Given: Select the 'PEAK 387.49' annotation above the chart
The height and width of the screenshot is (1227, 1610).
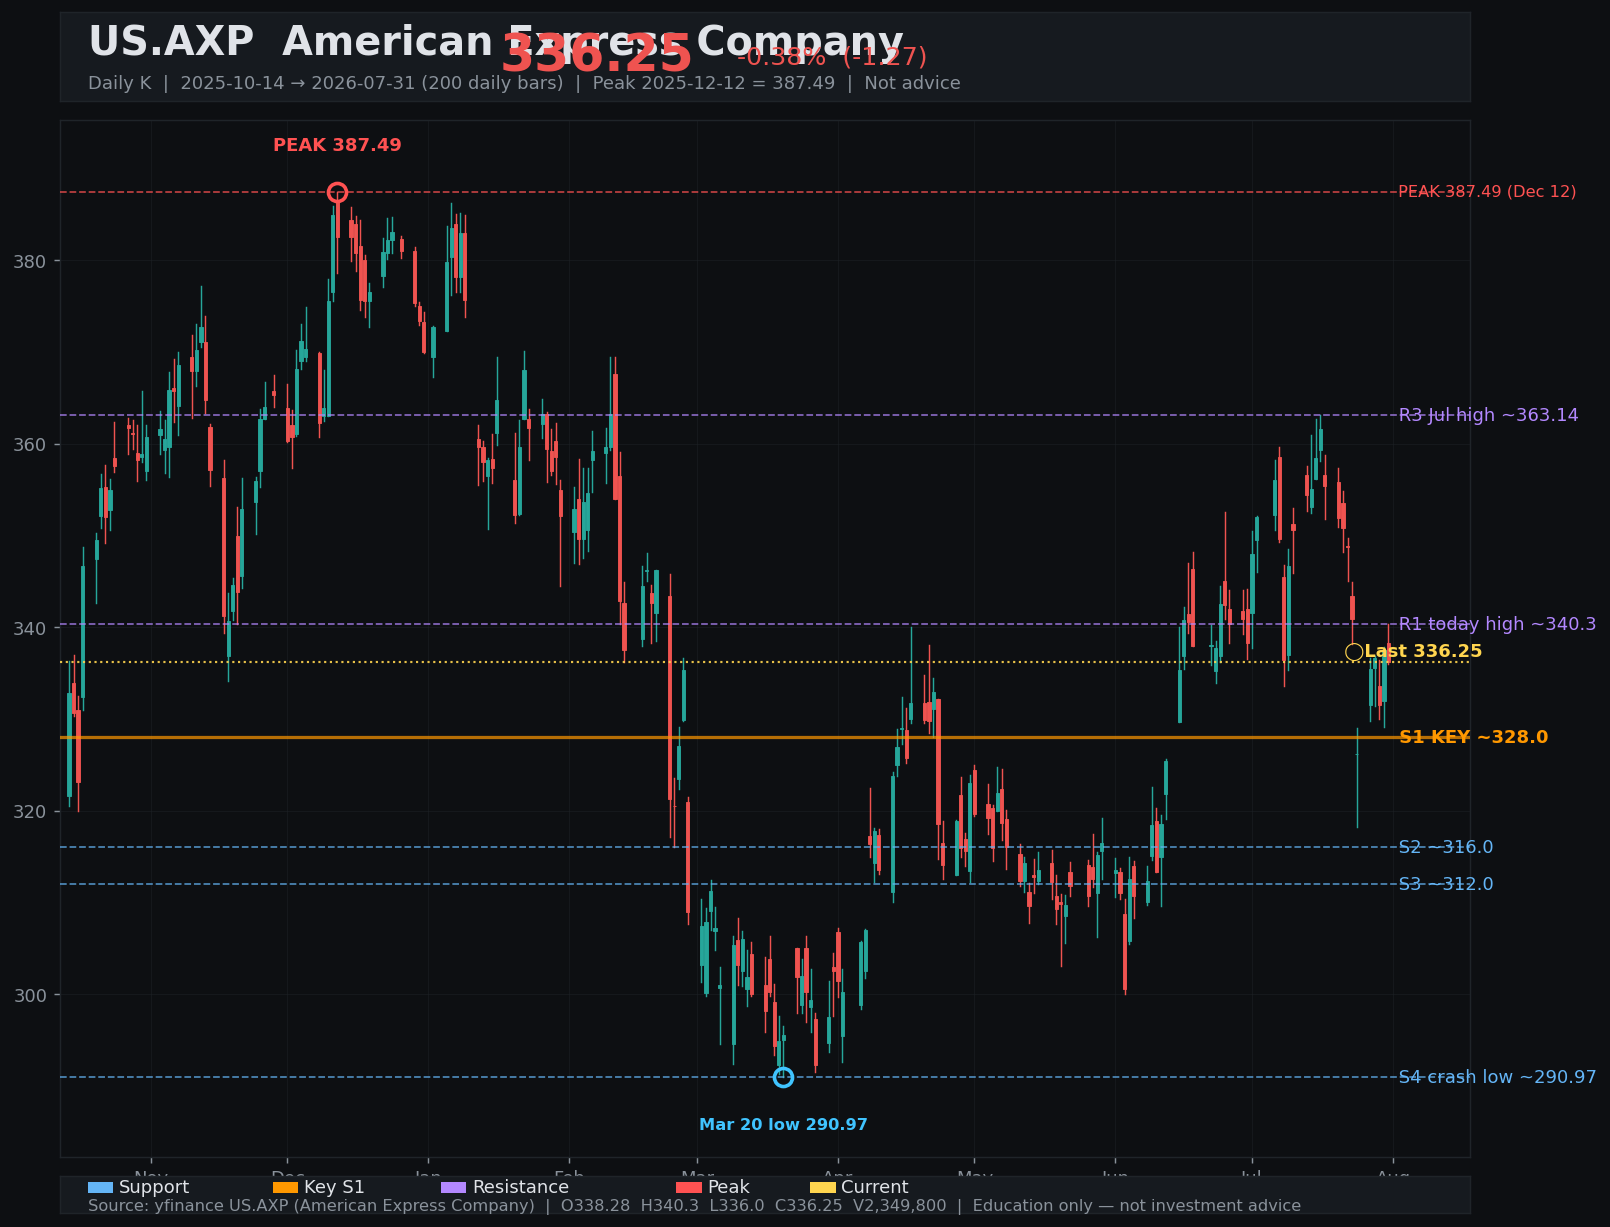Looking at the screenshot, I should pyautogui.click(x=337, y=145).
